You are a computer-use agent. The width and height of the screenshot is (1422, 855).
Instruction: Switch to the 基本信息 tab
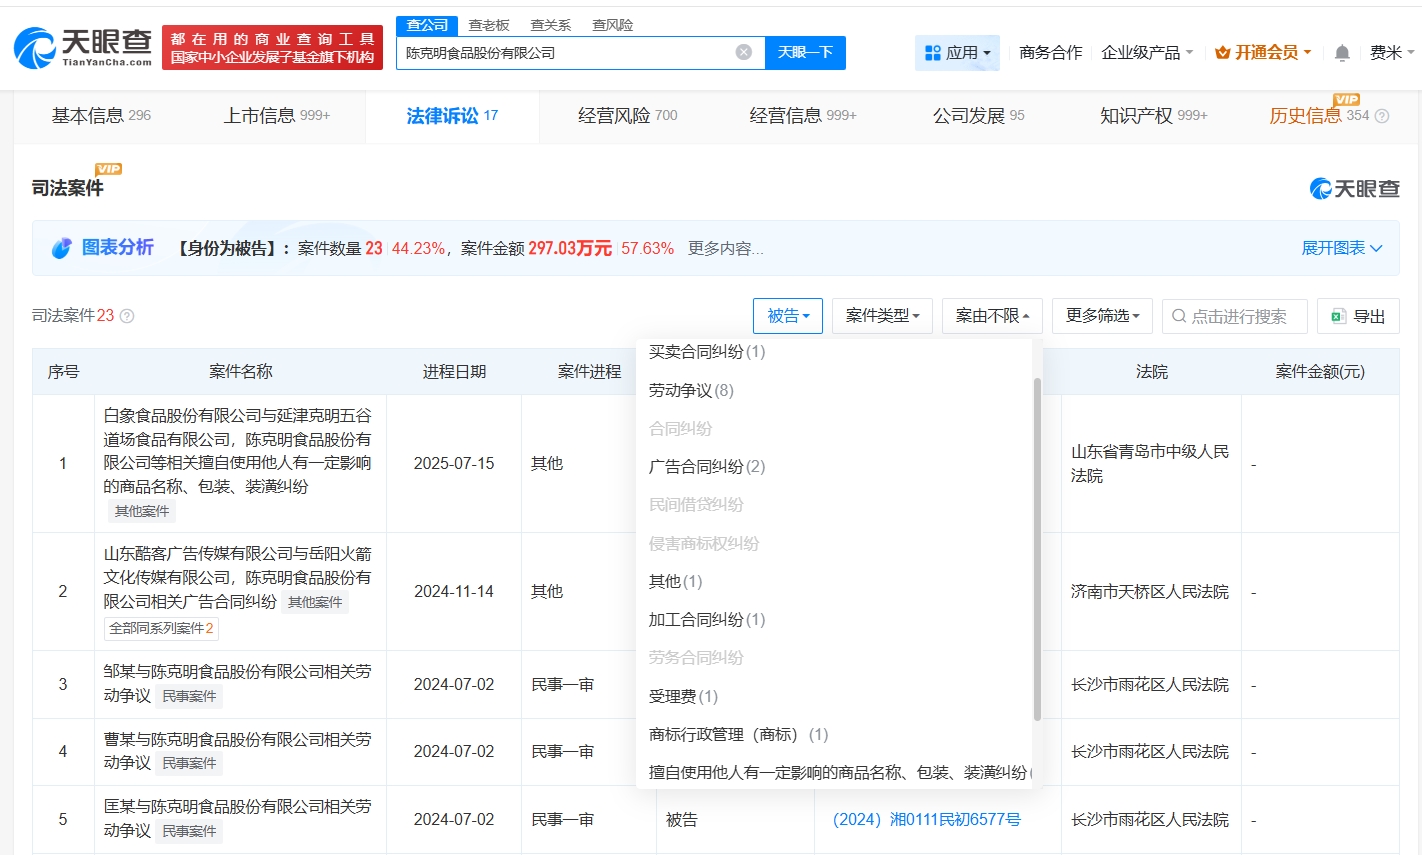pyautogui.click(x=101, y=116)
